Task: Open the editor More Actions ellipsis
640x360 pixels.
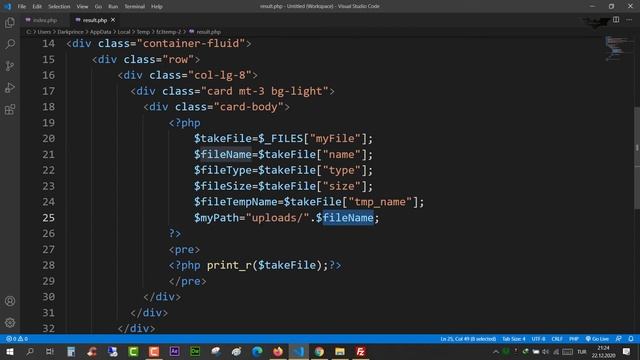Action: 629,20
